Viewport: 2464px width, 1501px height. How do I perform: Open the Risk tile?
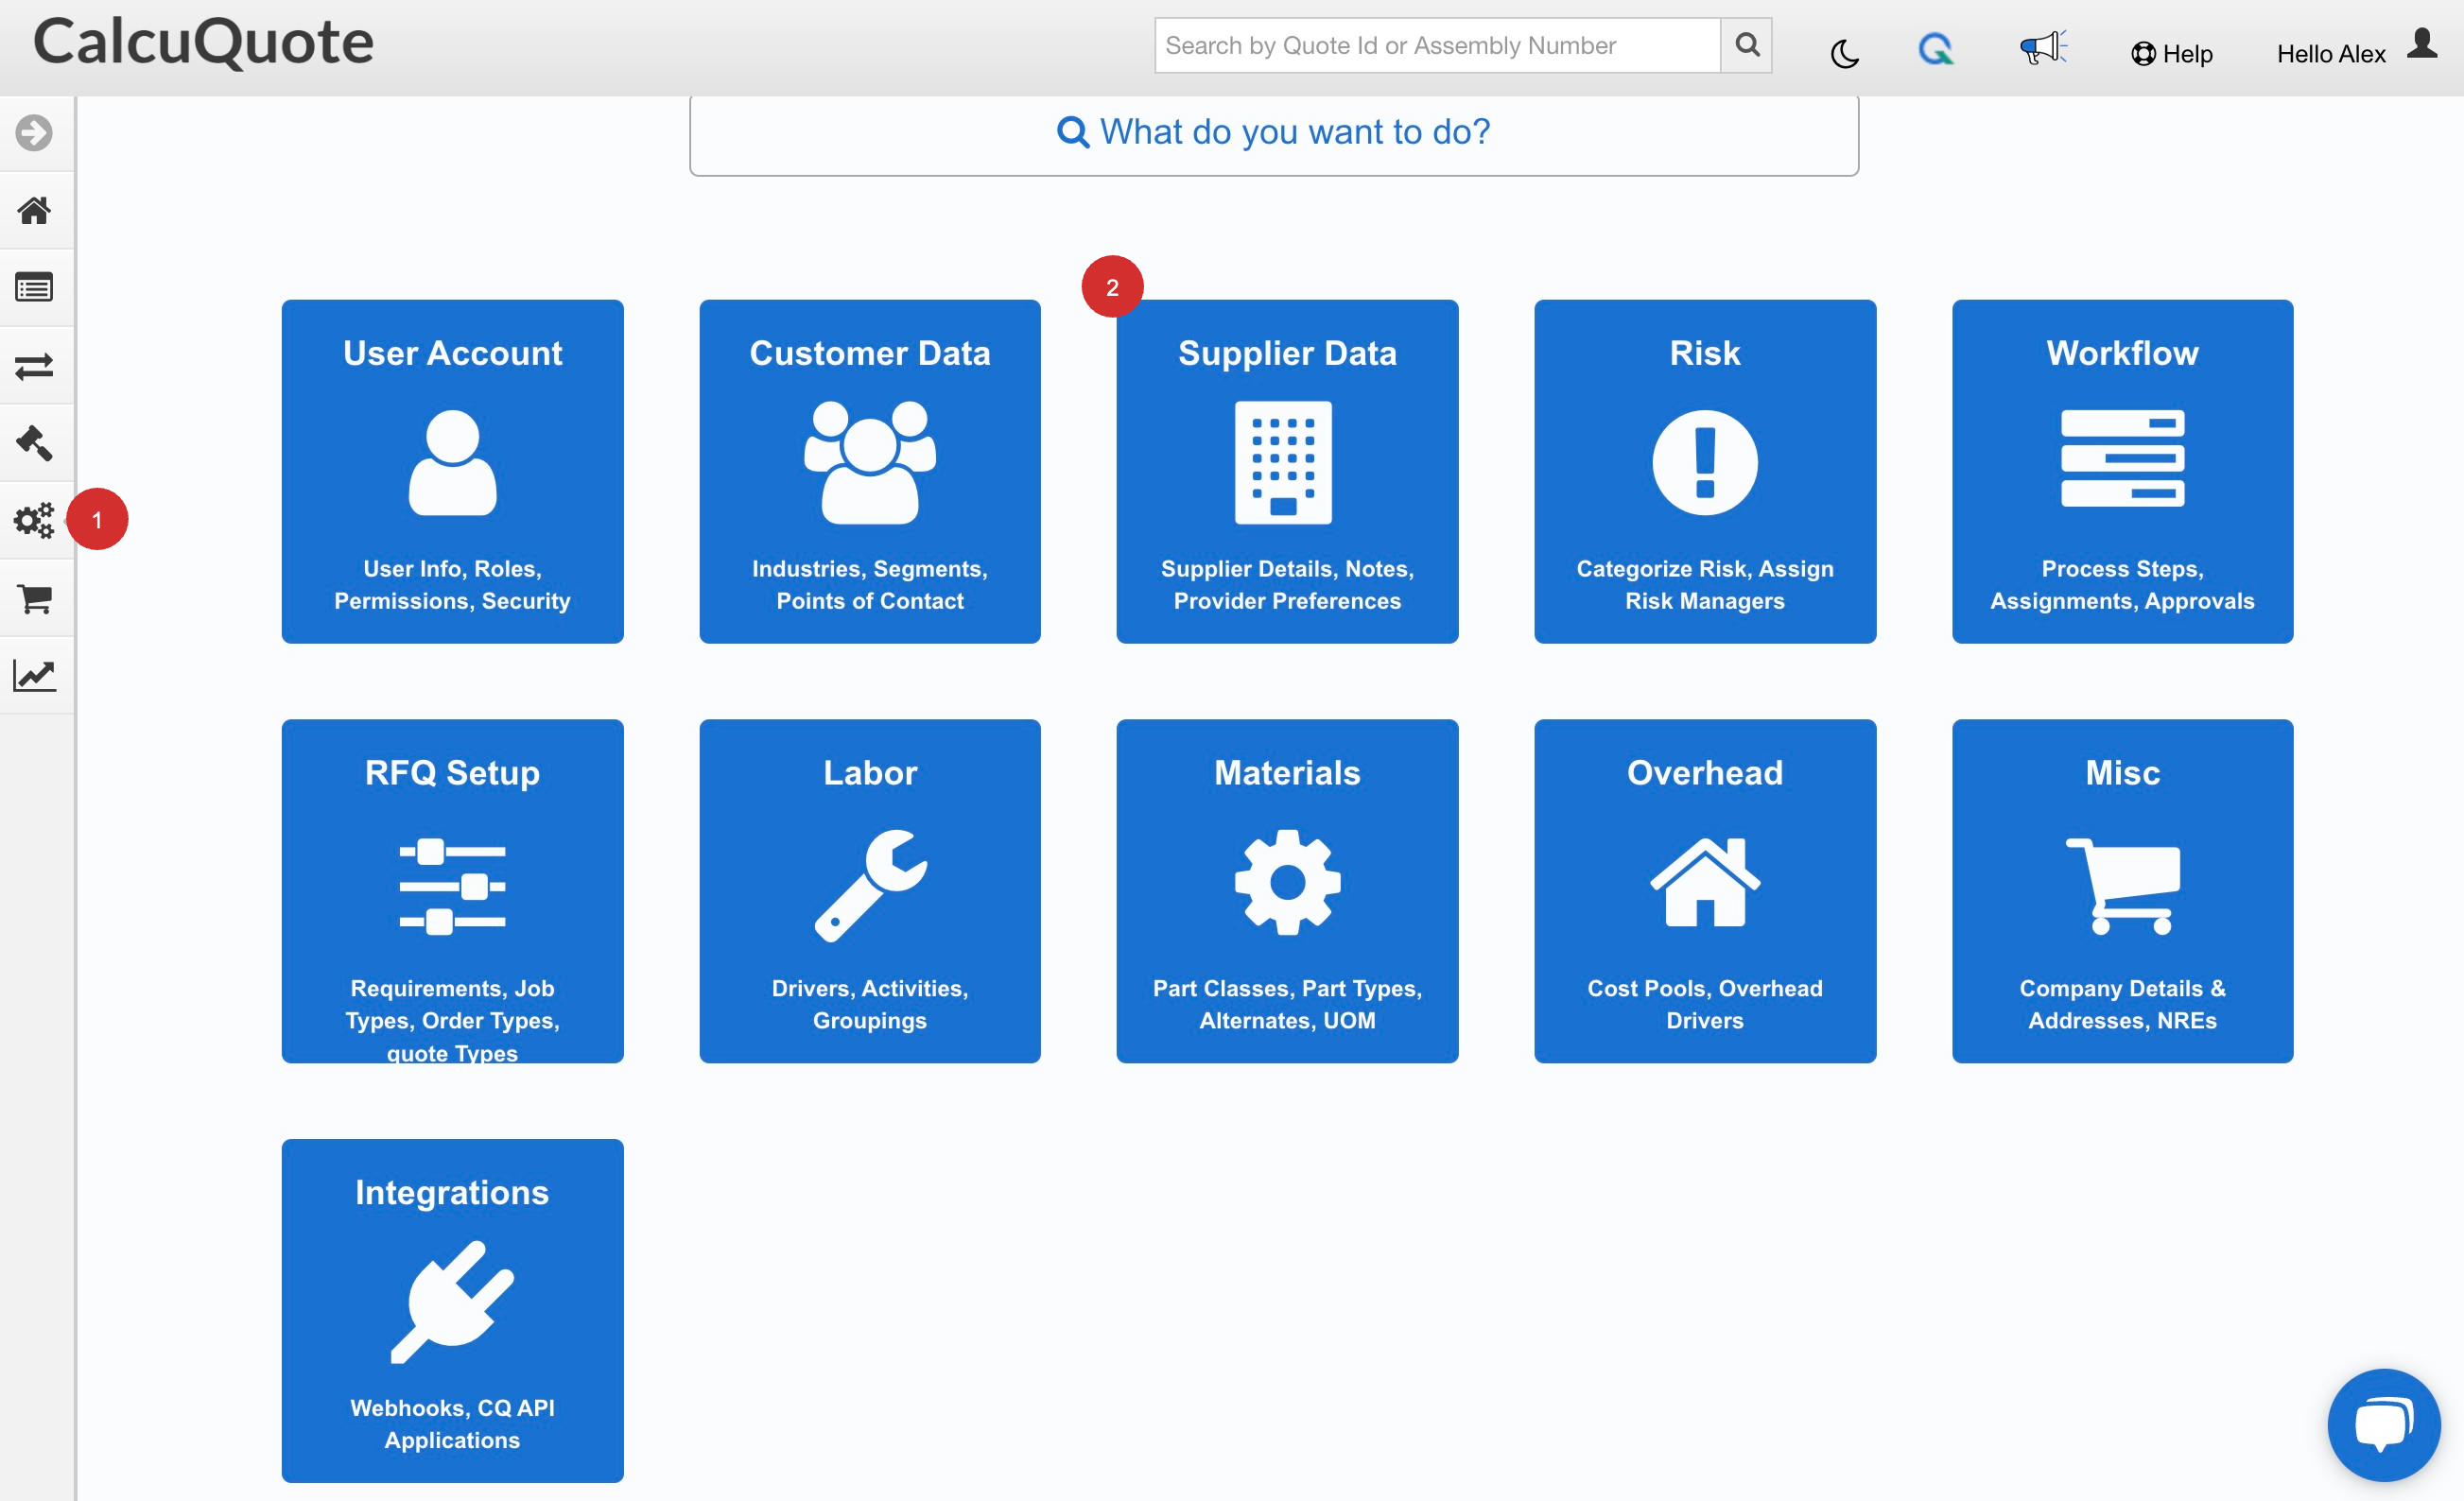pos(1705,471)
